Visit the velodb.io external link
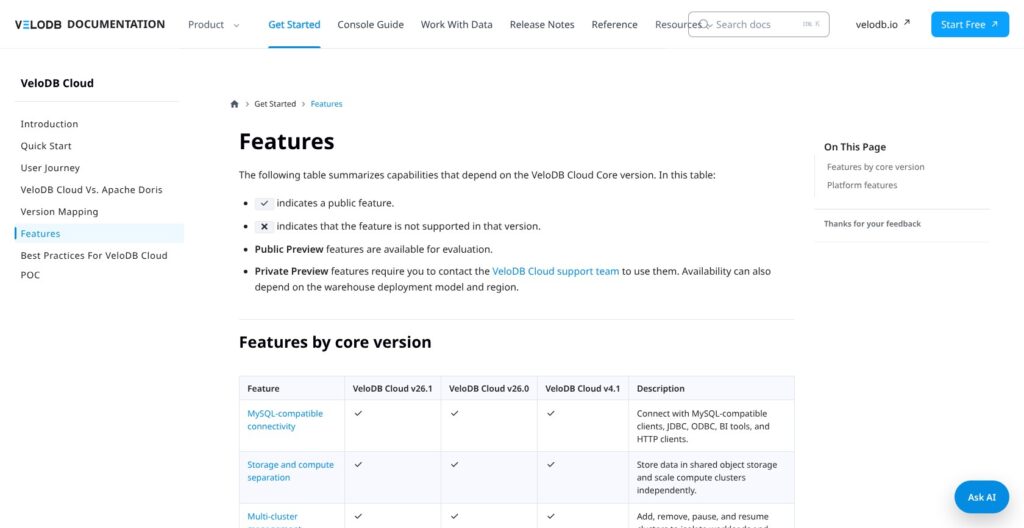Screen dimensions: 1024x528 click(883, 24)
